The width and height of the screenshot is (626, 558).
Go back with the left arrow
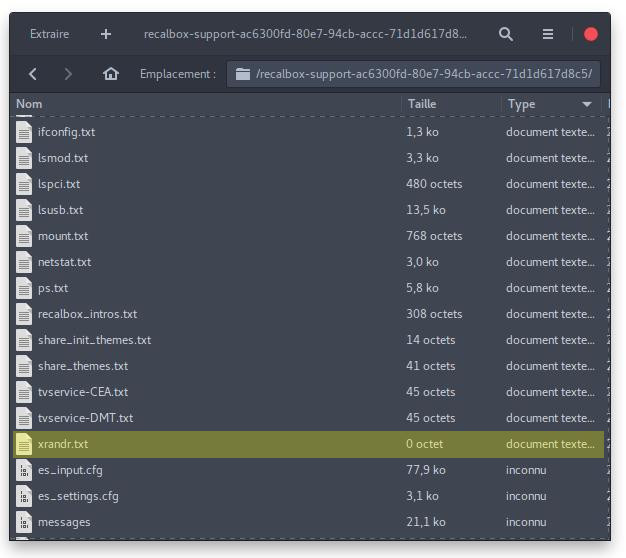pyautogui.click(x=33, y=74)
